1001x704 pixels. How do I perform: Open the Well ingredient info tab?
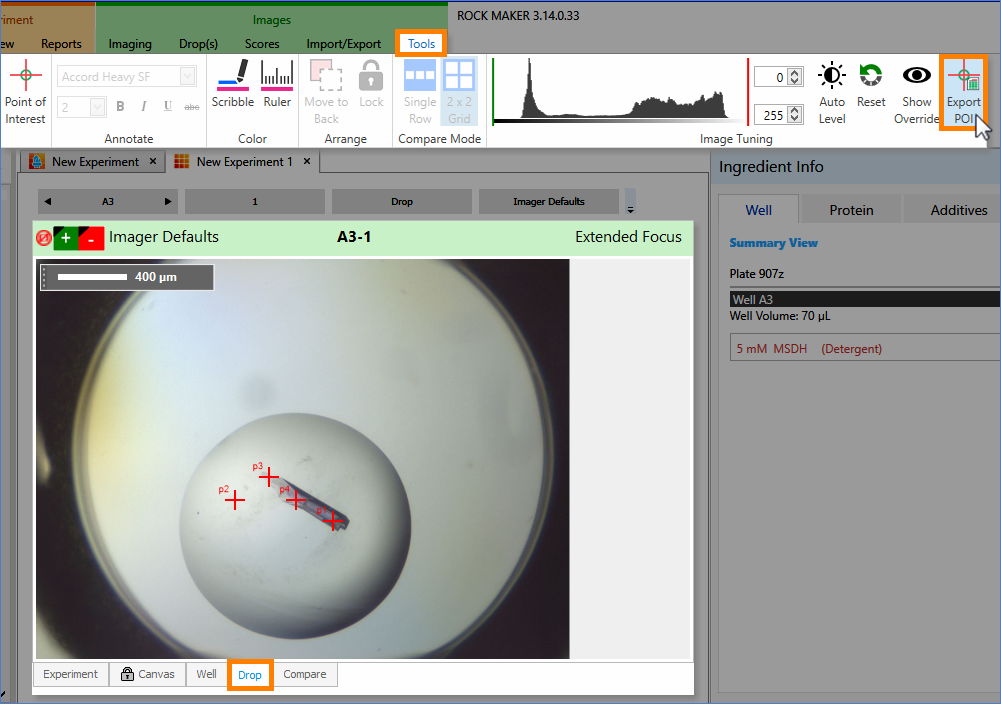[758, 210]
